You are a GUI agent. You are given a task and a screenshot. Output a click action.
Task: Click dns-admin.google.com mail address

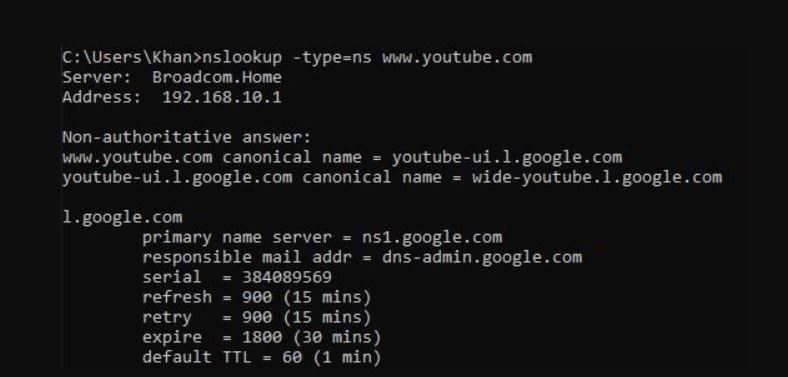[x=482, y=258]
